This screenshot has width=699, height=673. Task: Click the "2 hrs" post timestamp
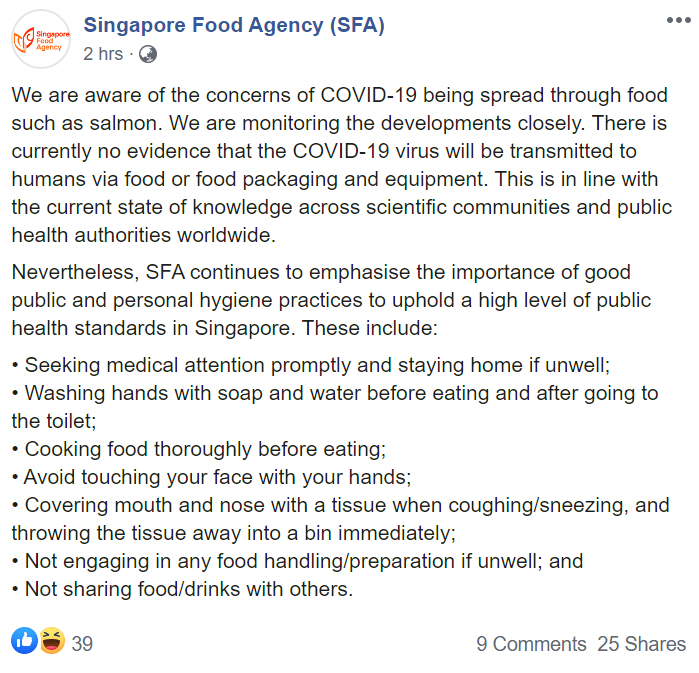pos(103,54)
